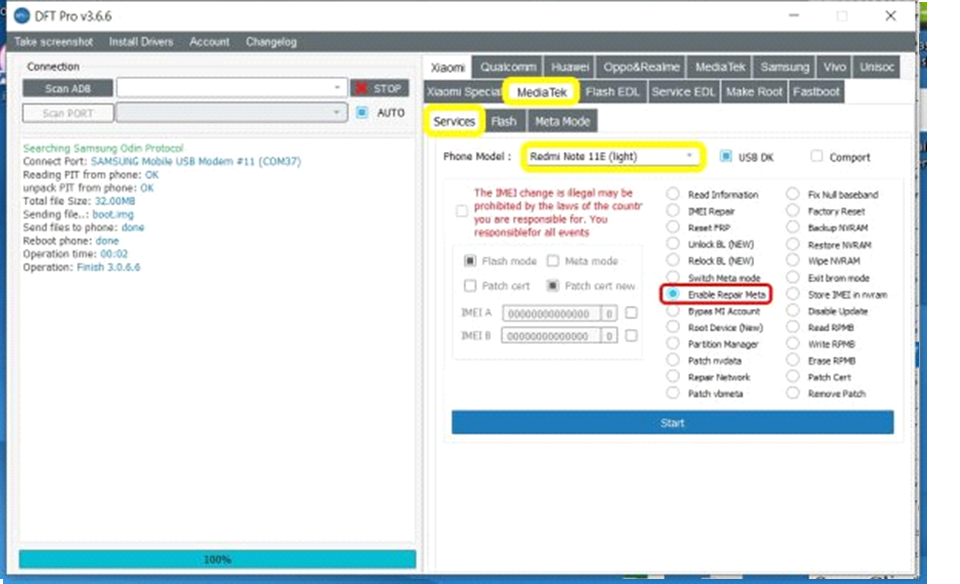960x584 pixels.
Task: Open the Make Root tab
Action: (x=754, y=92)
